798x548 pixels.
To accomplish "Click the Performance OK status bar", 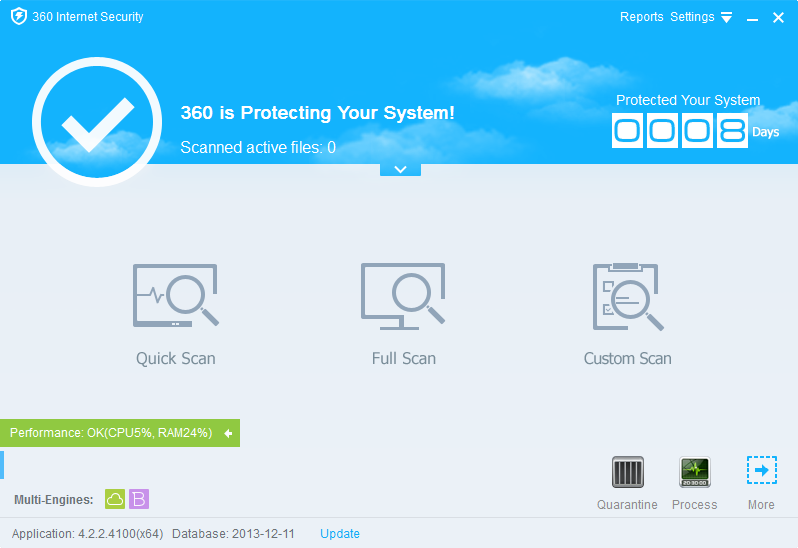I will click(x=110, y=433).
